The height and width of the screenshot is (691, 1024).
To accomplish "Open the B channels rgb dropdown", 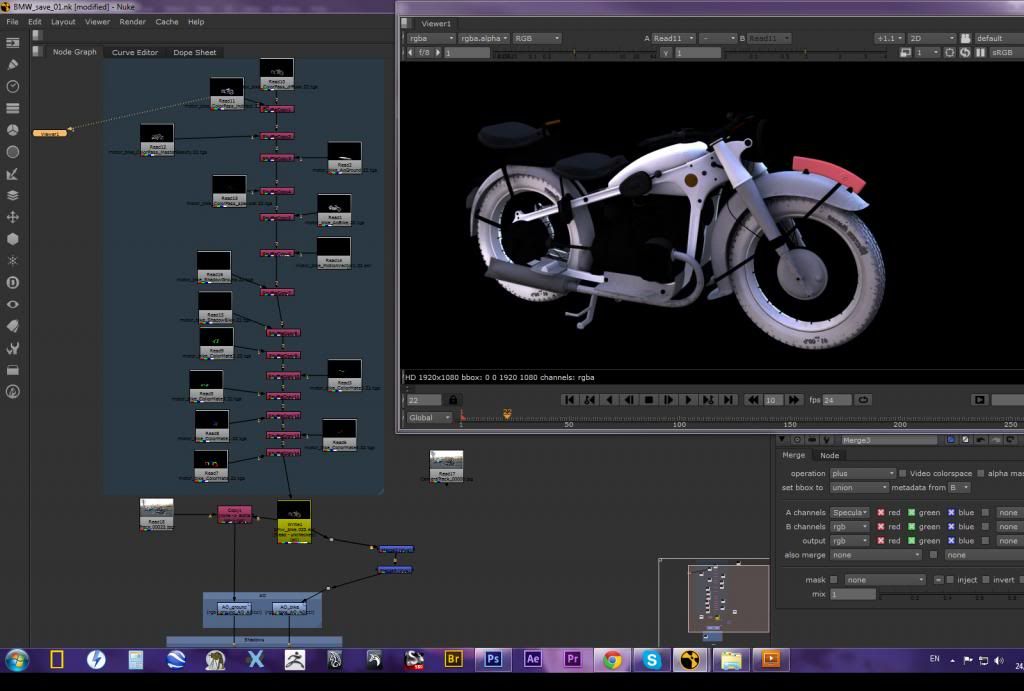I will pyautogui.click(x=850, y=526).
